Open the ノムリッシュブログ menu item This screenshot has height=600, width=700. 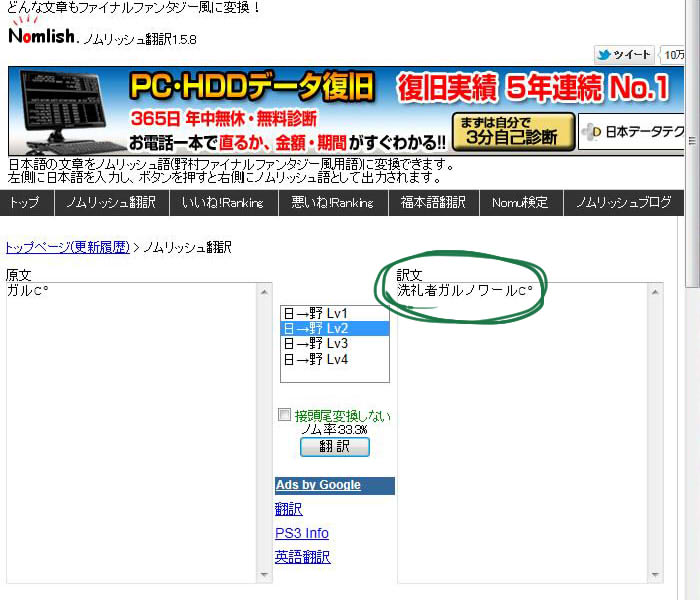point(624,203)
